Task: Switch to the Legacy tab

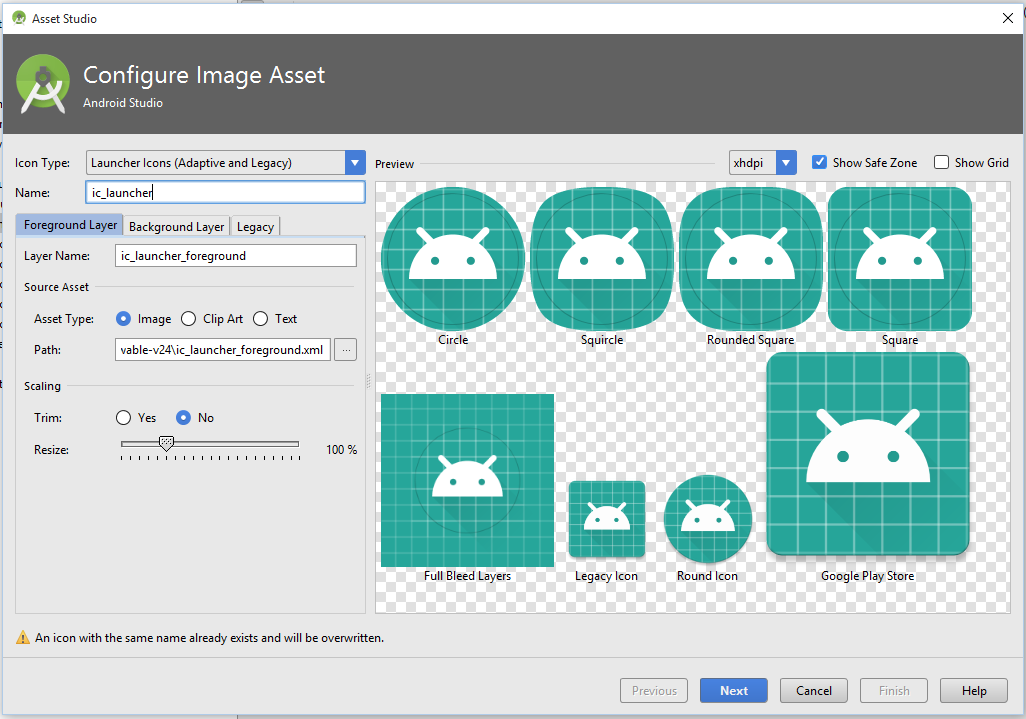Action: pos(255,226)
